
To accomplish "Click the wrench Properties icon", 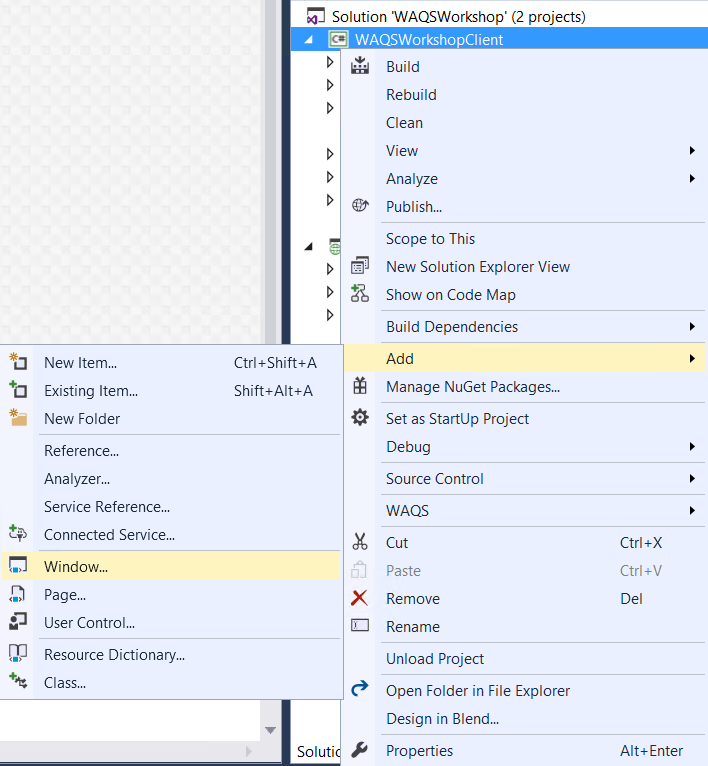I will [x=360, y=749].
